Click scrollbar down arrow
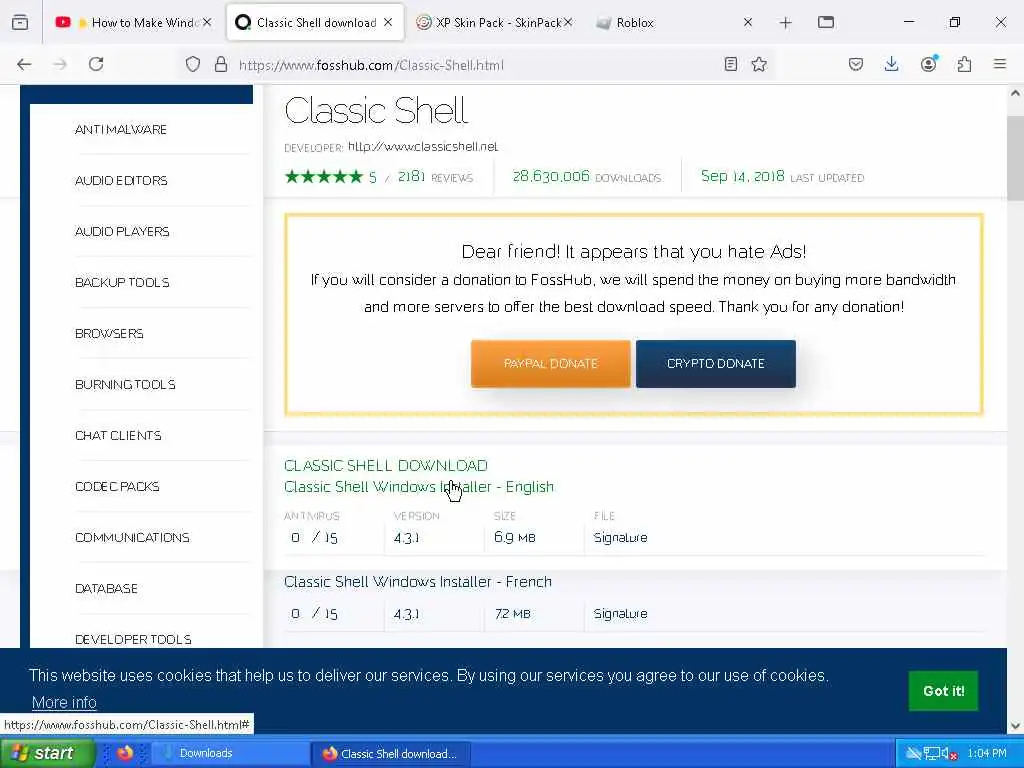Screen dimensions: 1024x768 tap(1015, 726)
